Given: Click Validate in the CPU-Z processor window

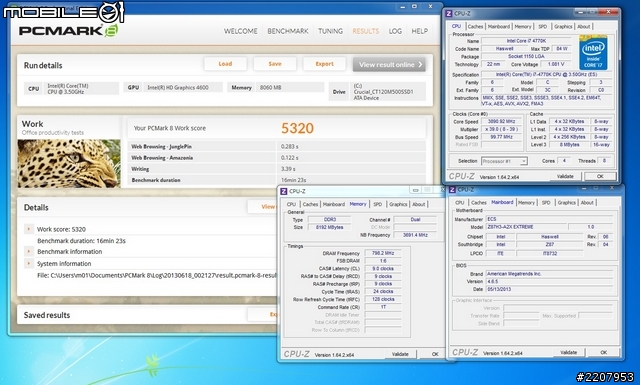Looking at the screenshot, I should tap(565, 176).
